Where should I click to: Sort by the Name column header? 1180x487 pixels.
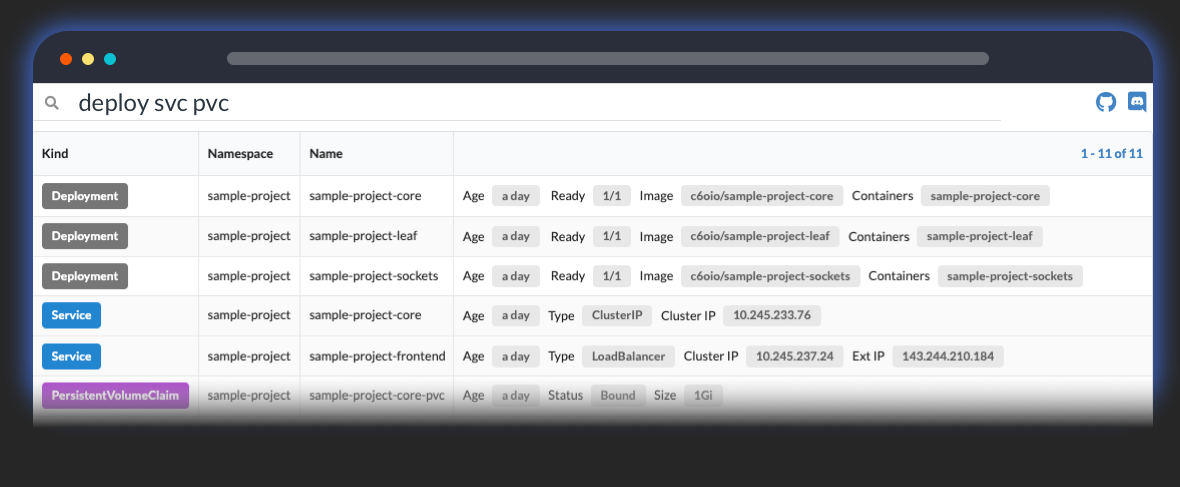(326, 154)
